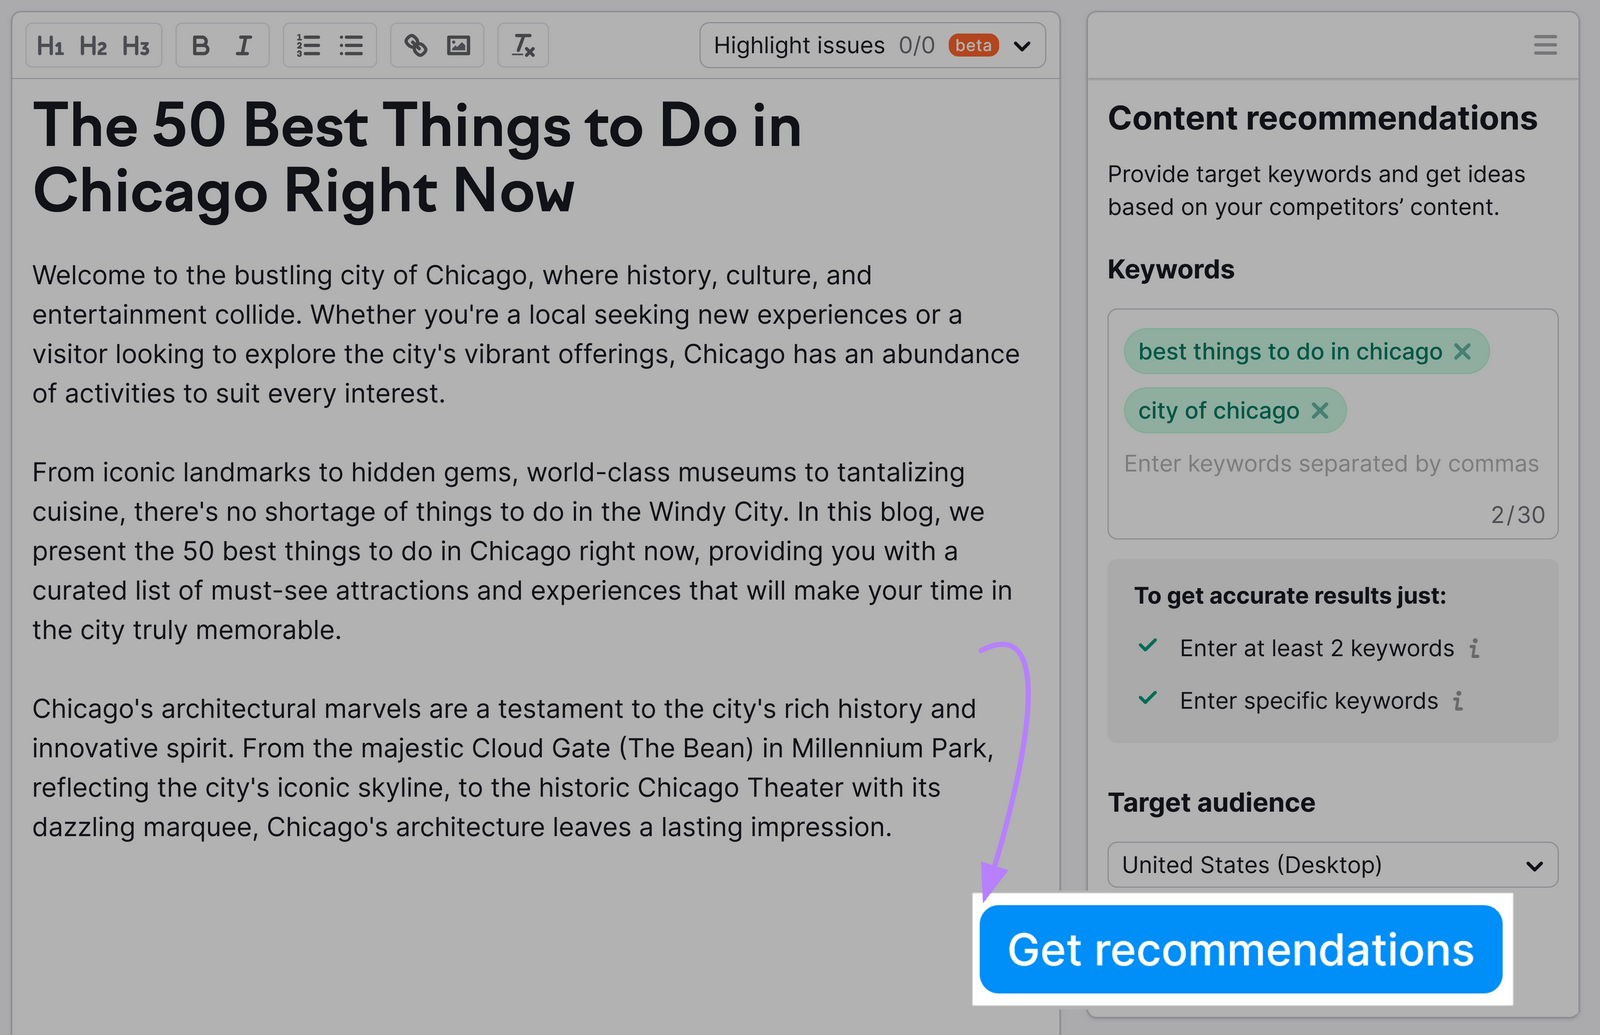Click the keywords input field
The height and width of the screenshot is (1035, 1600).
[1330, 463]
